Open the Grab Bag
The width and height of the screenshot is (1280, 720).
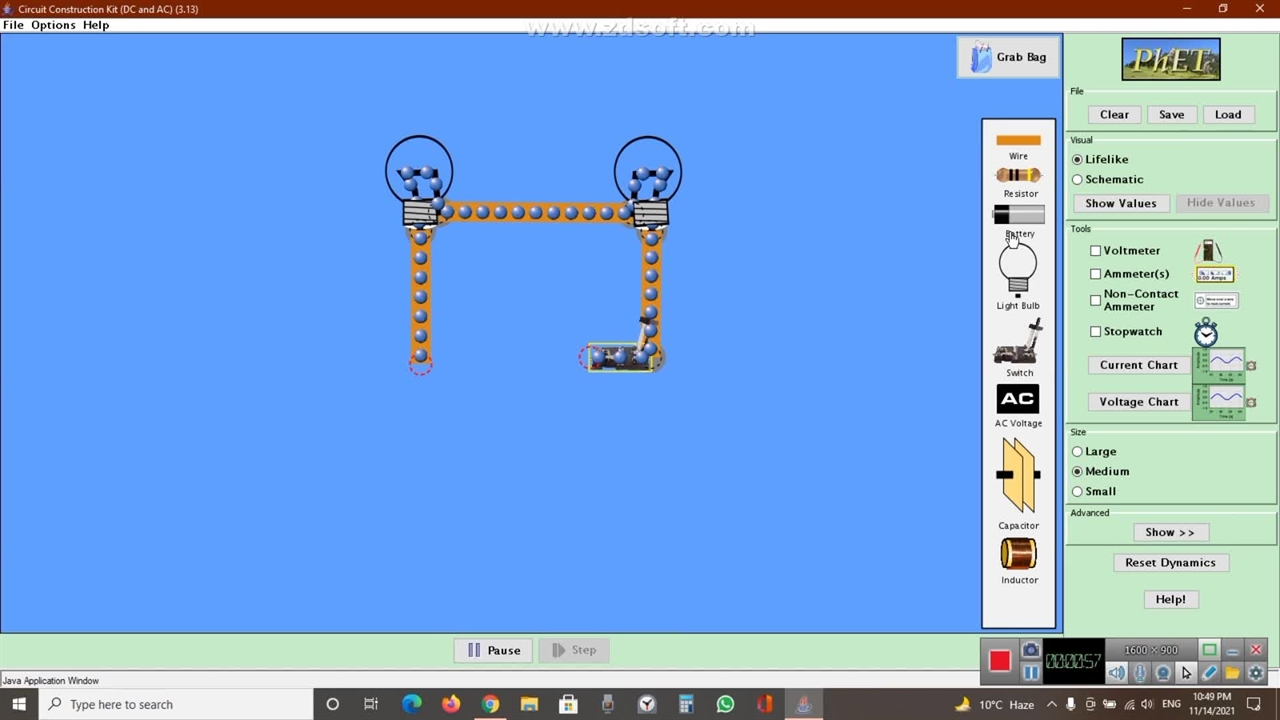(1008, 57)
